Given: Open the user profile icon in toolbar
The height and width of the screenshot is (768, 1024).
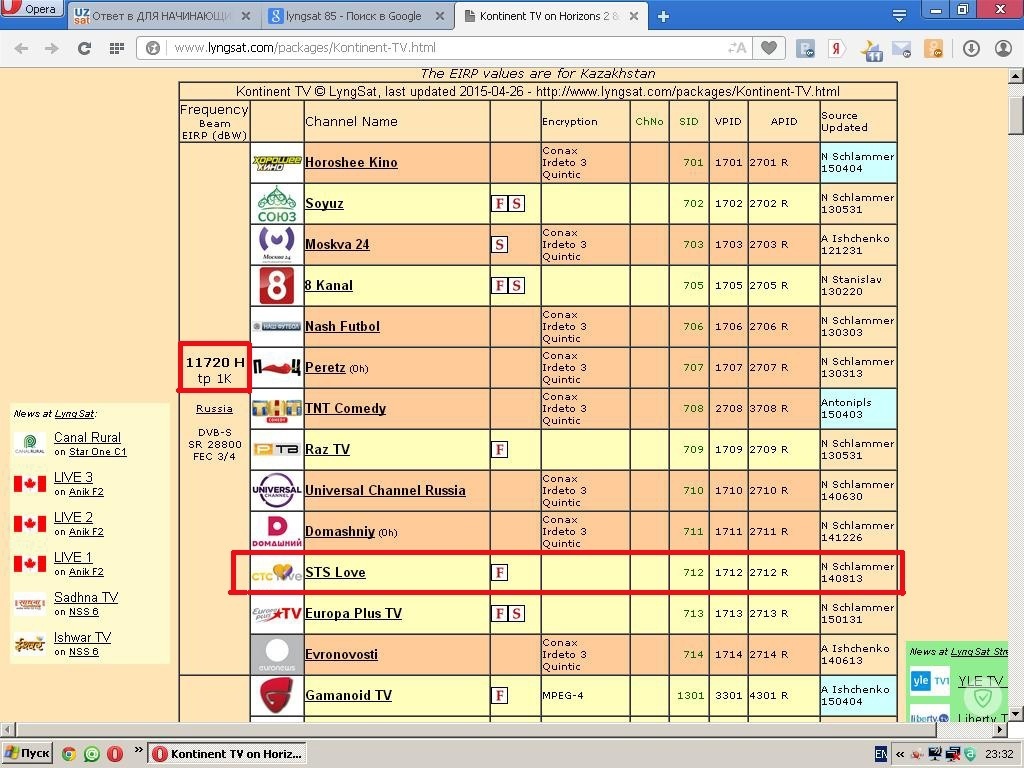Looking at the screenshot, I should pyautogui.click(x=1003, y=48).
